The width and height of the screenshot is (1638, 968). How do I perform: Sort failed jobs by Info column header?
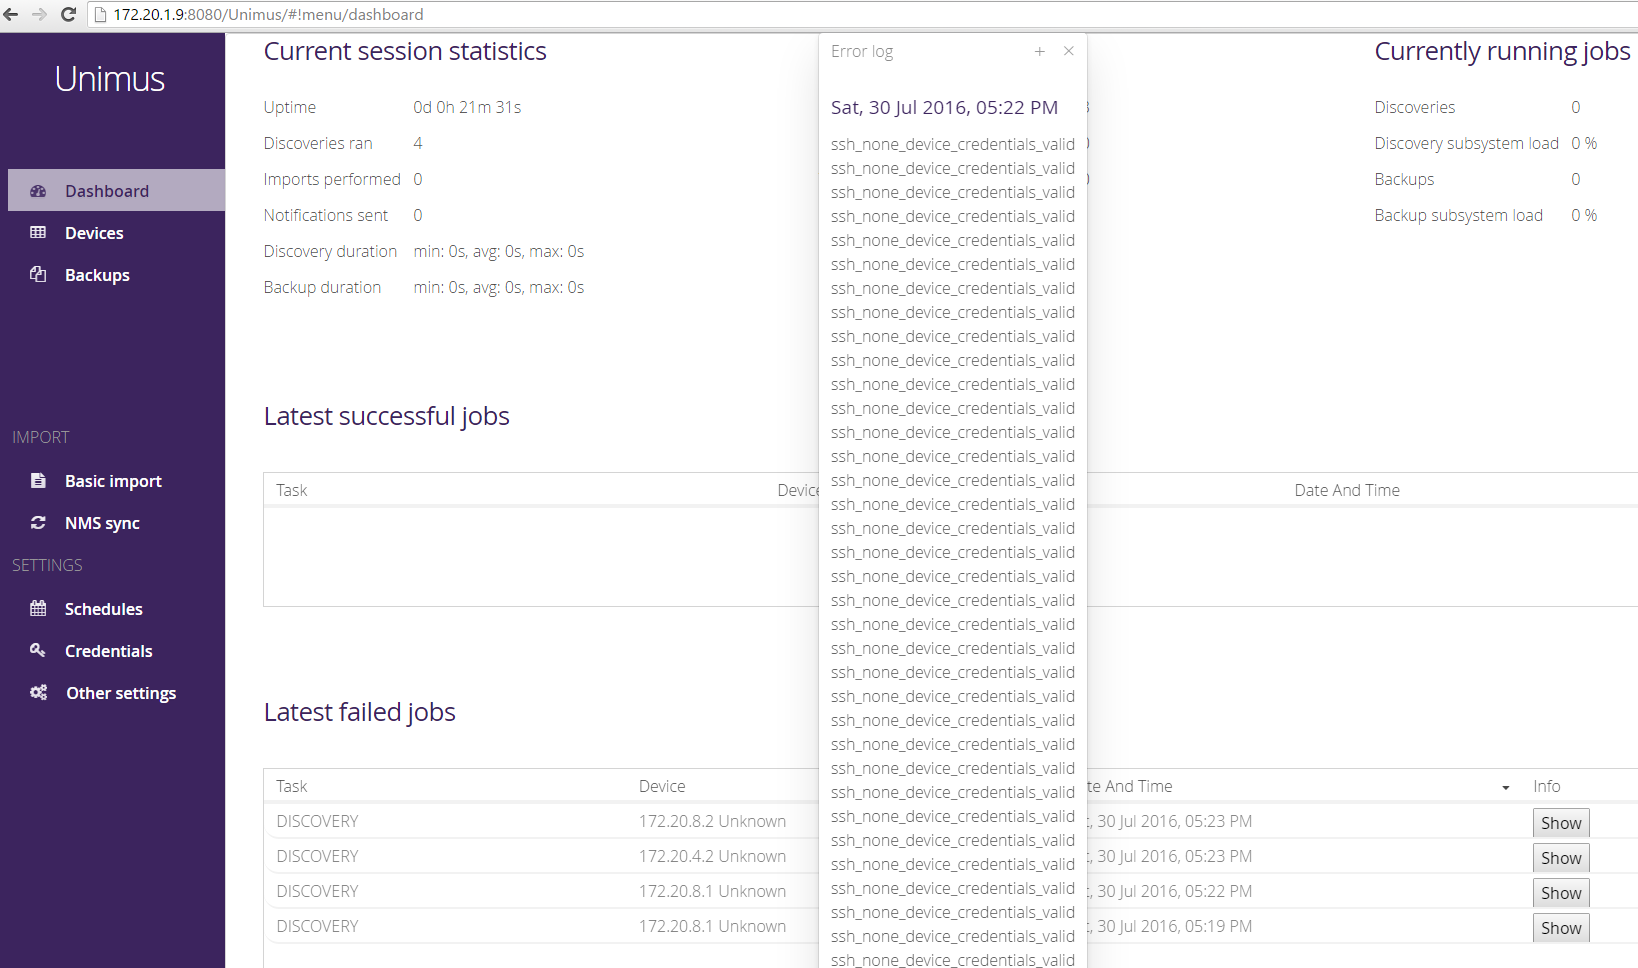coord(1547,786)
